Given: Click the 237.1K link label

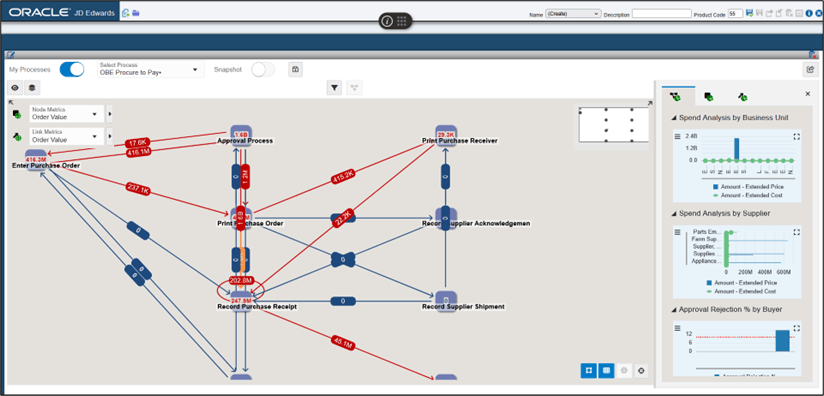Looking at the screenshot, I should pos(138,189).
